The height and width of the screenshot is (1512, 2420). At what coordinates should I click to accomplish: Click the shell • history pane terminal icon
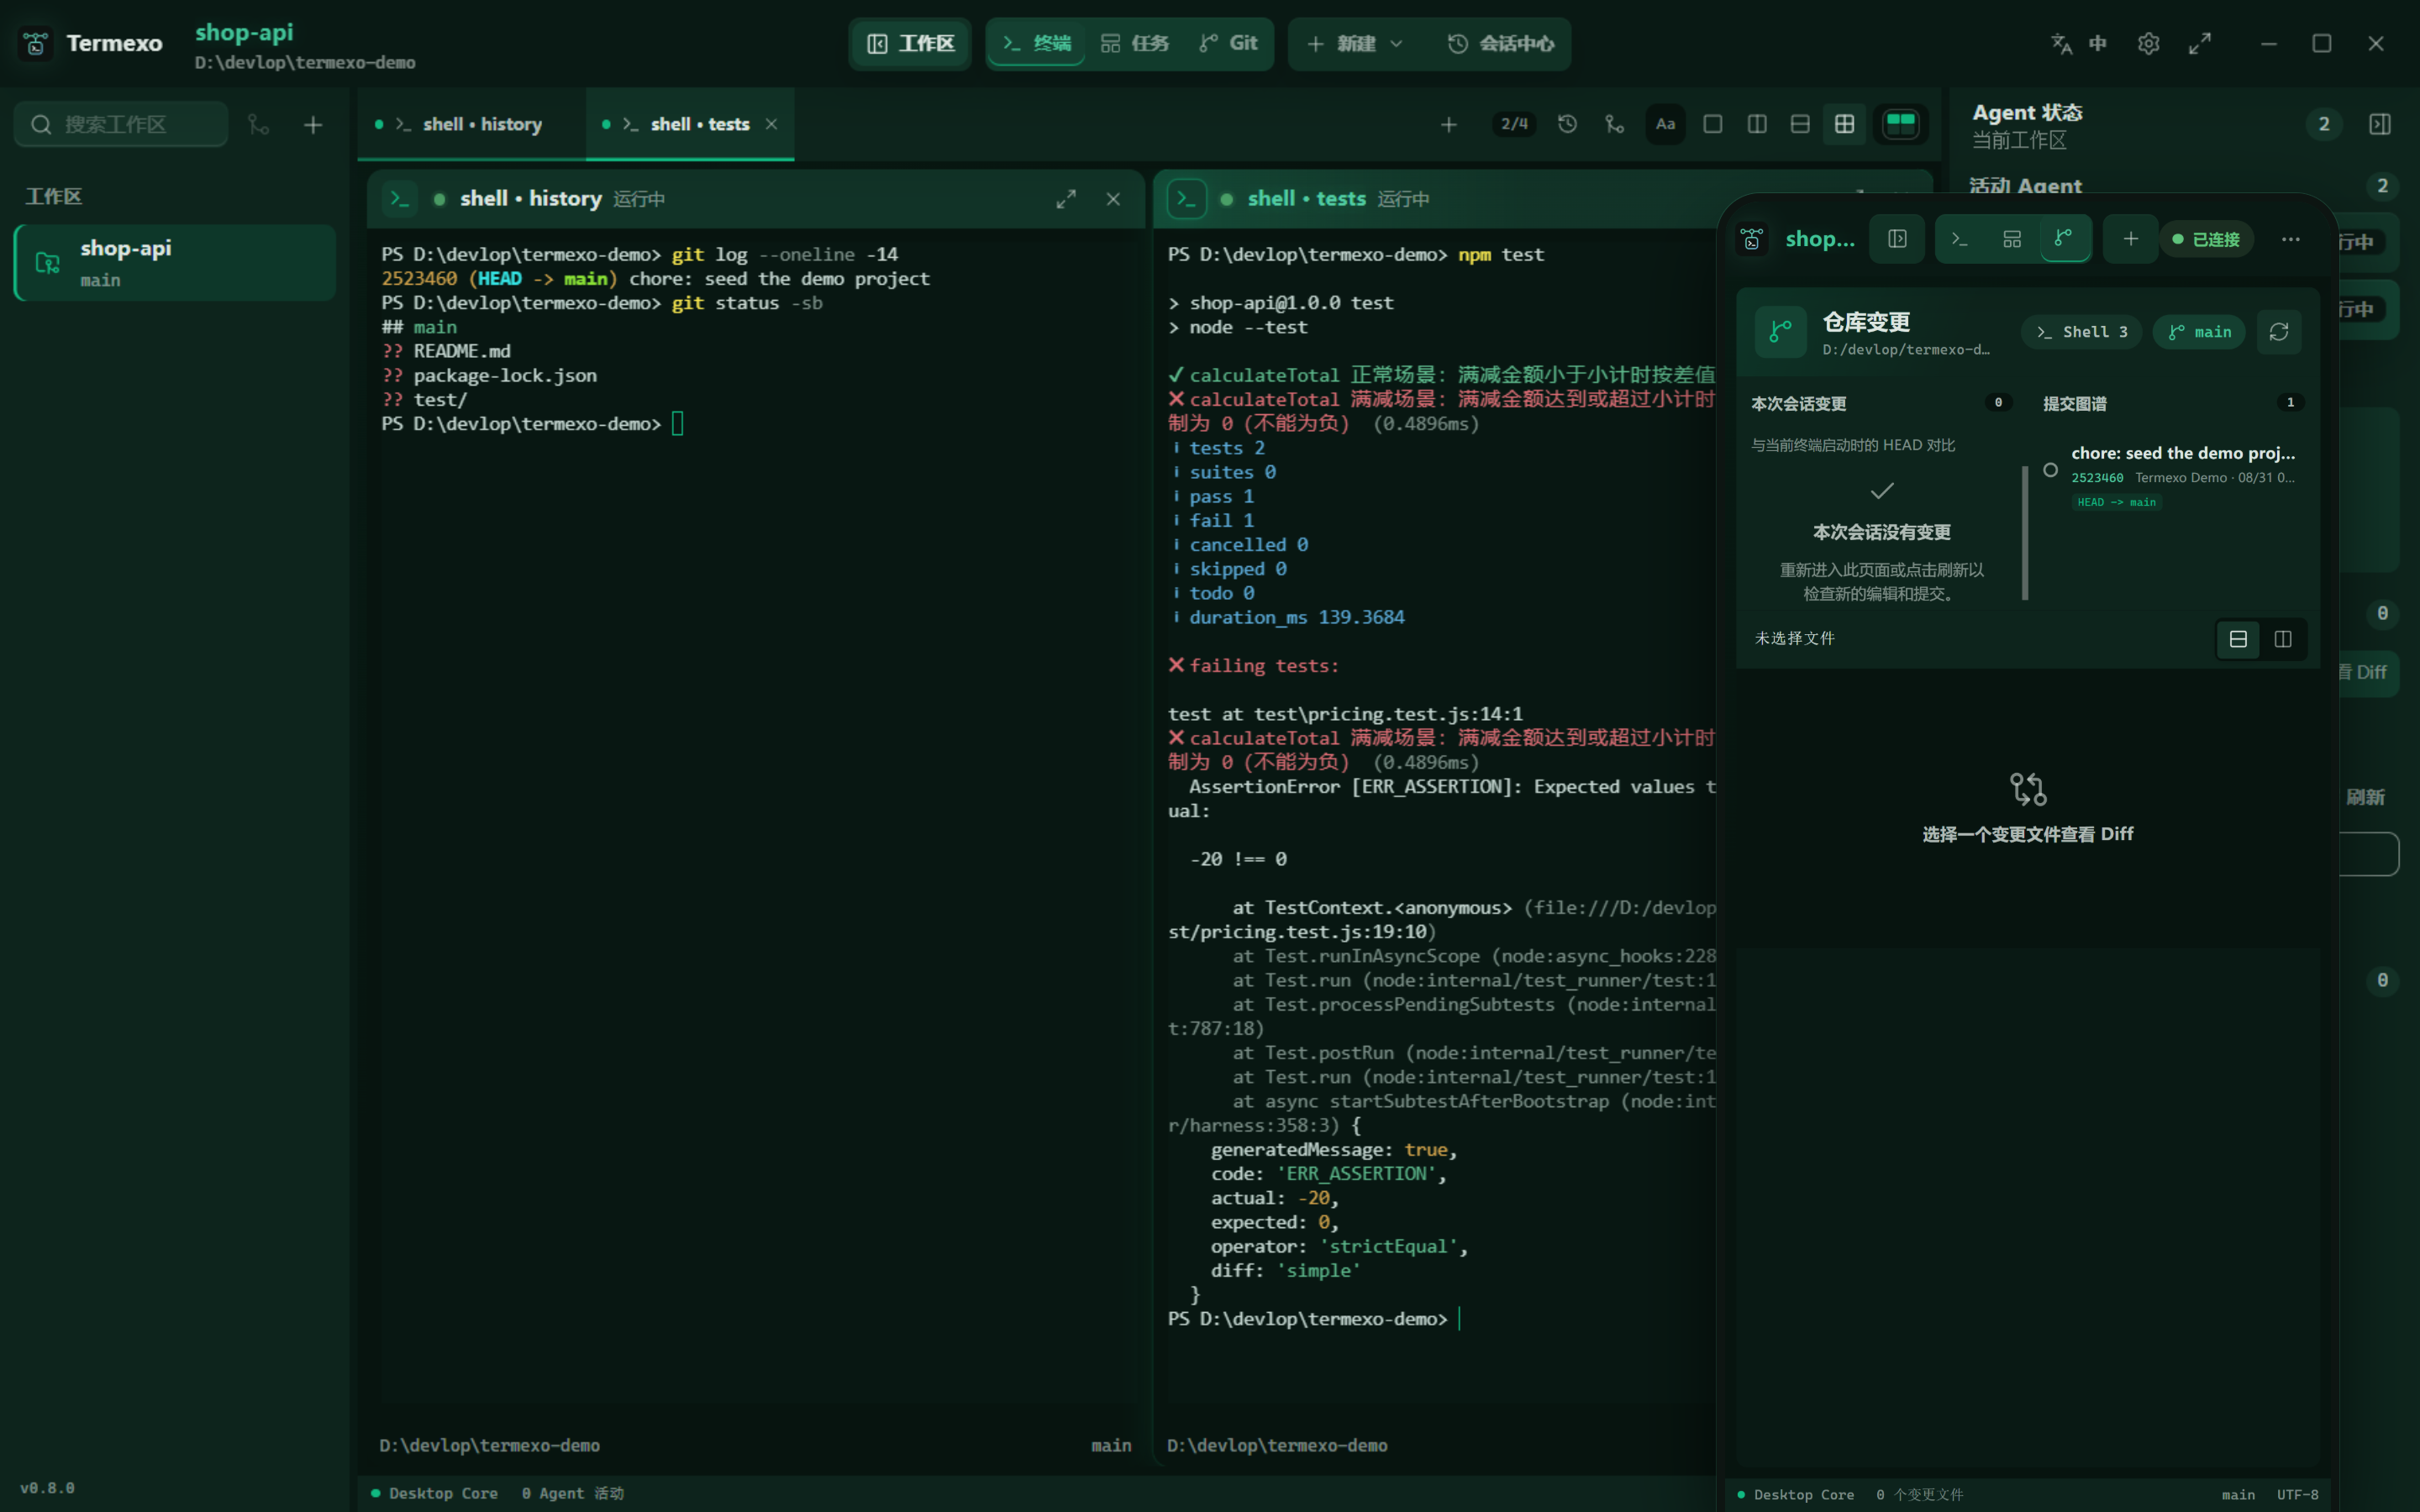coord(400,199)
